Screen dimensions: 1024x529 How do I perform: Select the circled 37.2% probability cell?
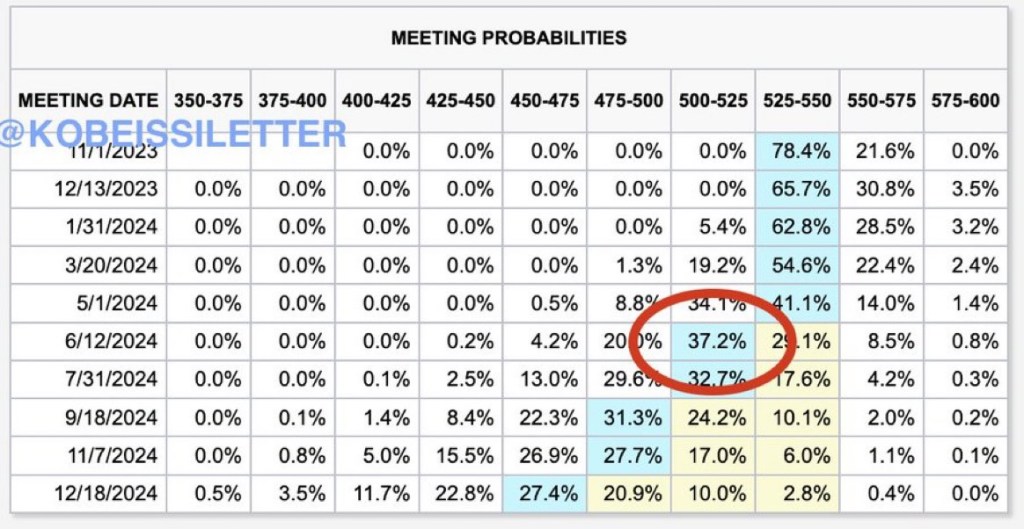(717, 341)
